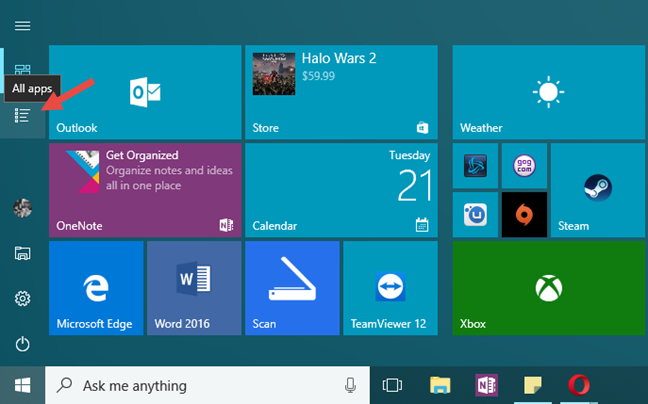Click the Windows Start button
The image size is (648, 404).
(x=22, y=385)
